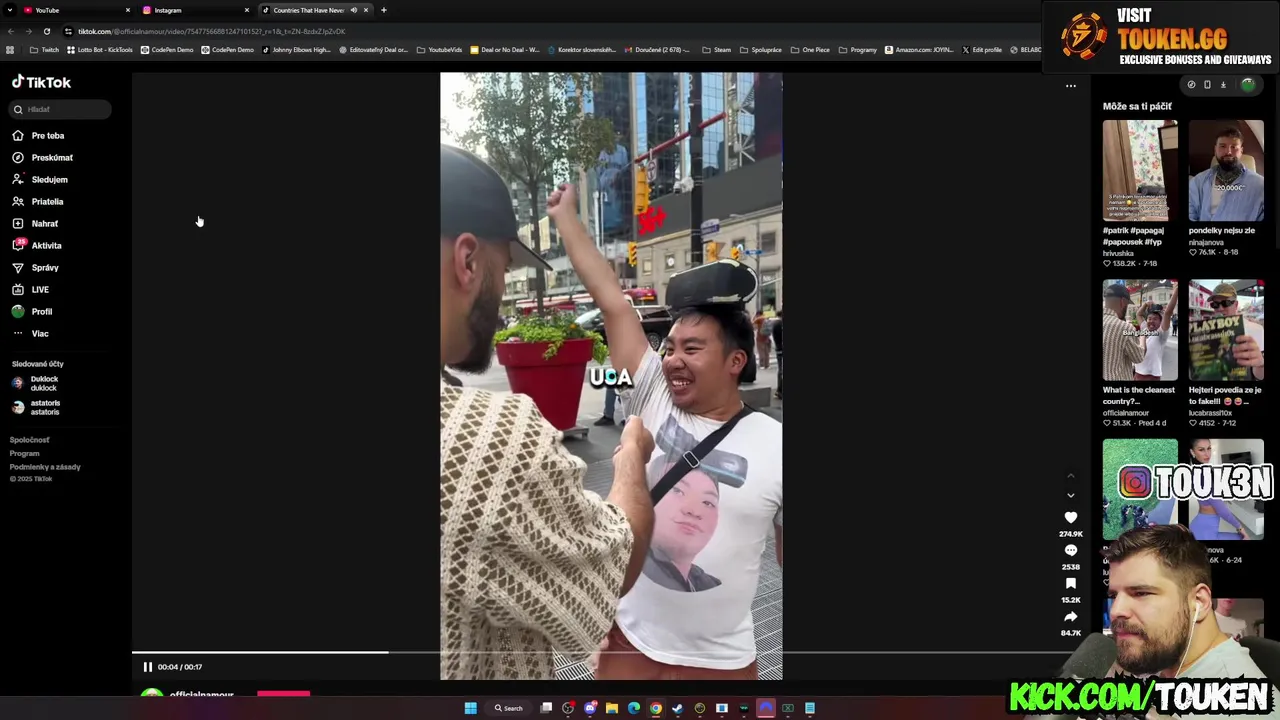
Task: Open the Spolupráce bookmarks folder
Action: click(x=761, y=50)
